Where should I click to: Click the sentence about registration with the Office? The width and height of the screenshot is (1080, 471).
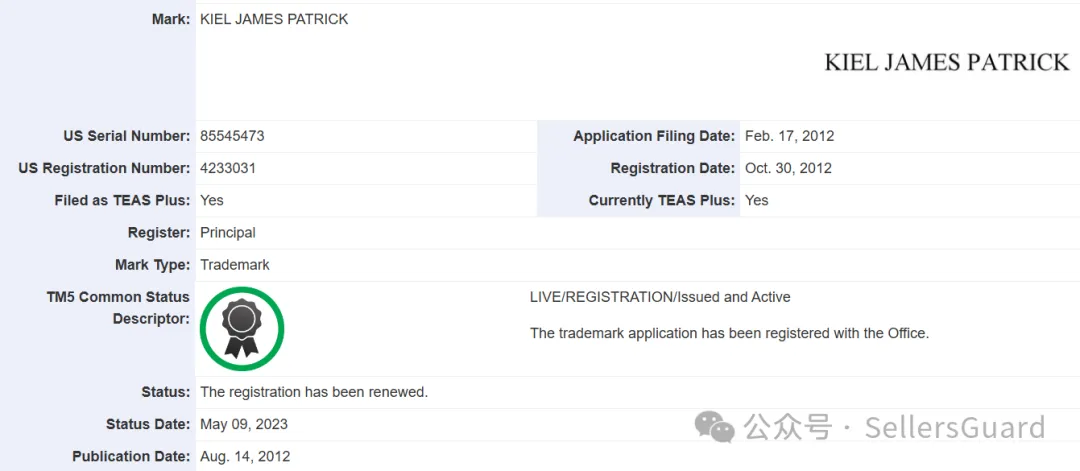coord(729,333)
